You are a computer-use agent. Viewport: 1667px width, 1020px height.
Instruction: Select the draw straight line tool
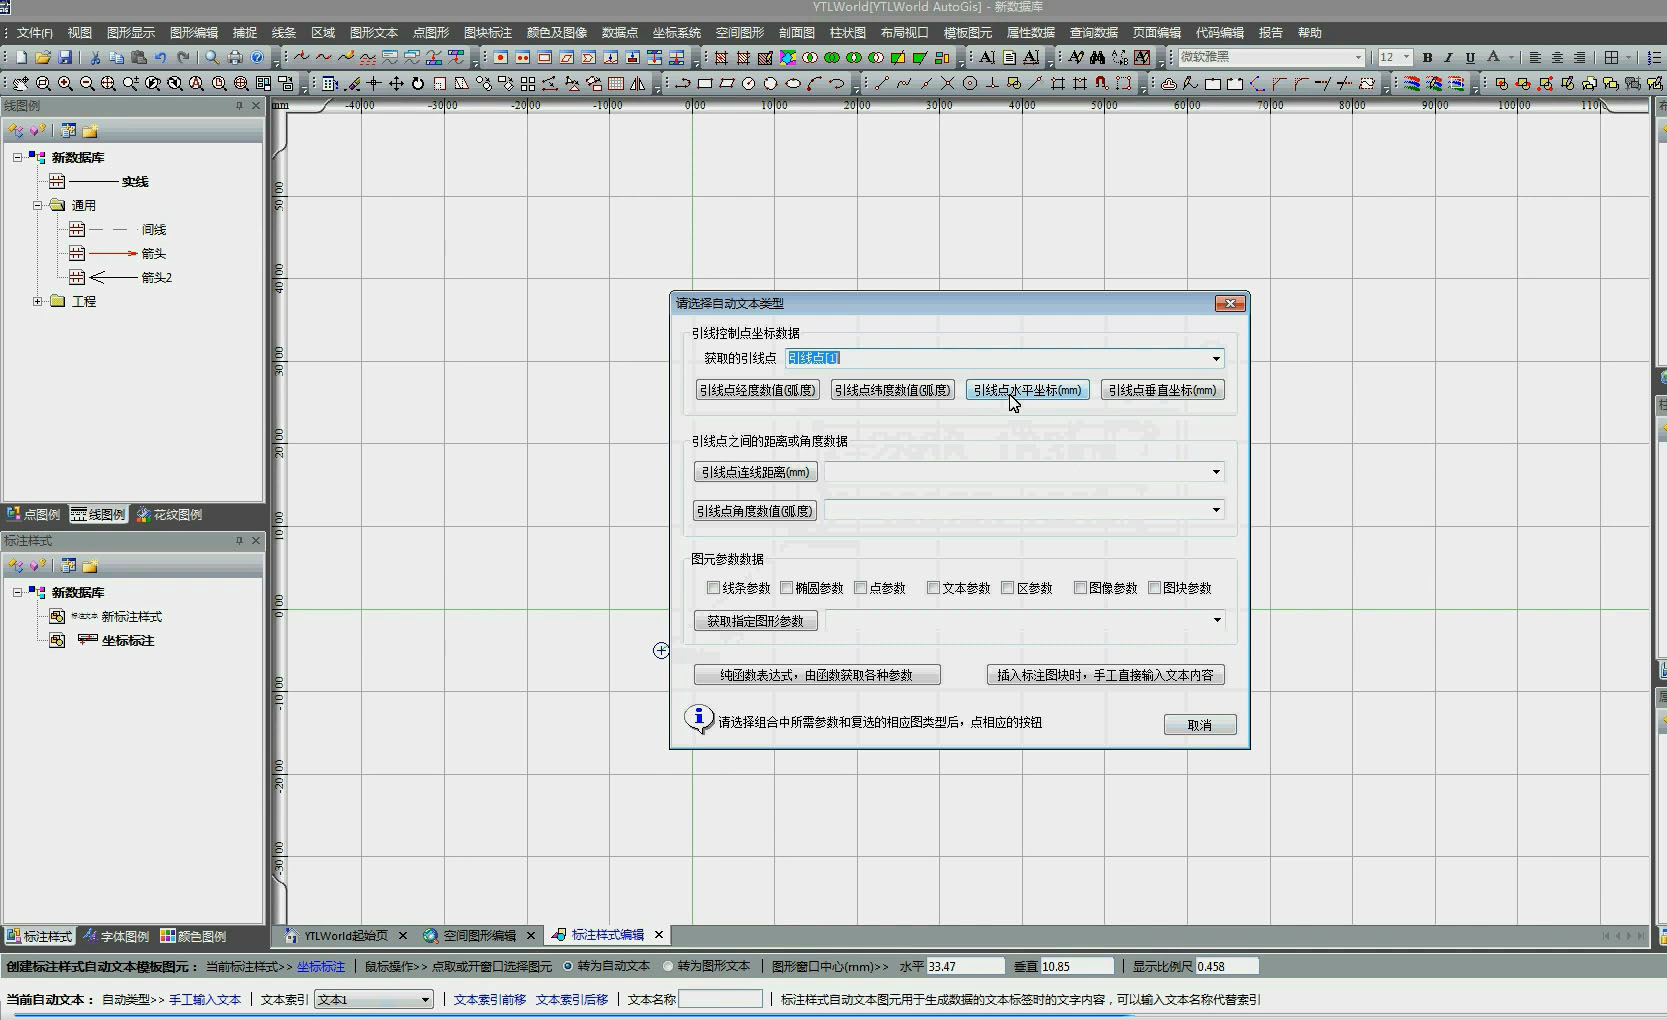[881, 84]
